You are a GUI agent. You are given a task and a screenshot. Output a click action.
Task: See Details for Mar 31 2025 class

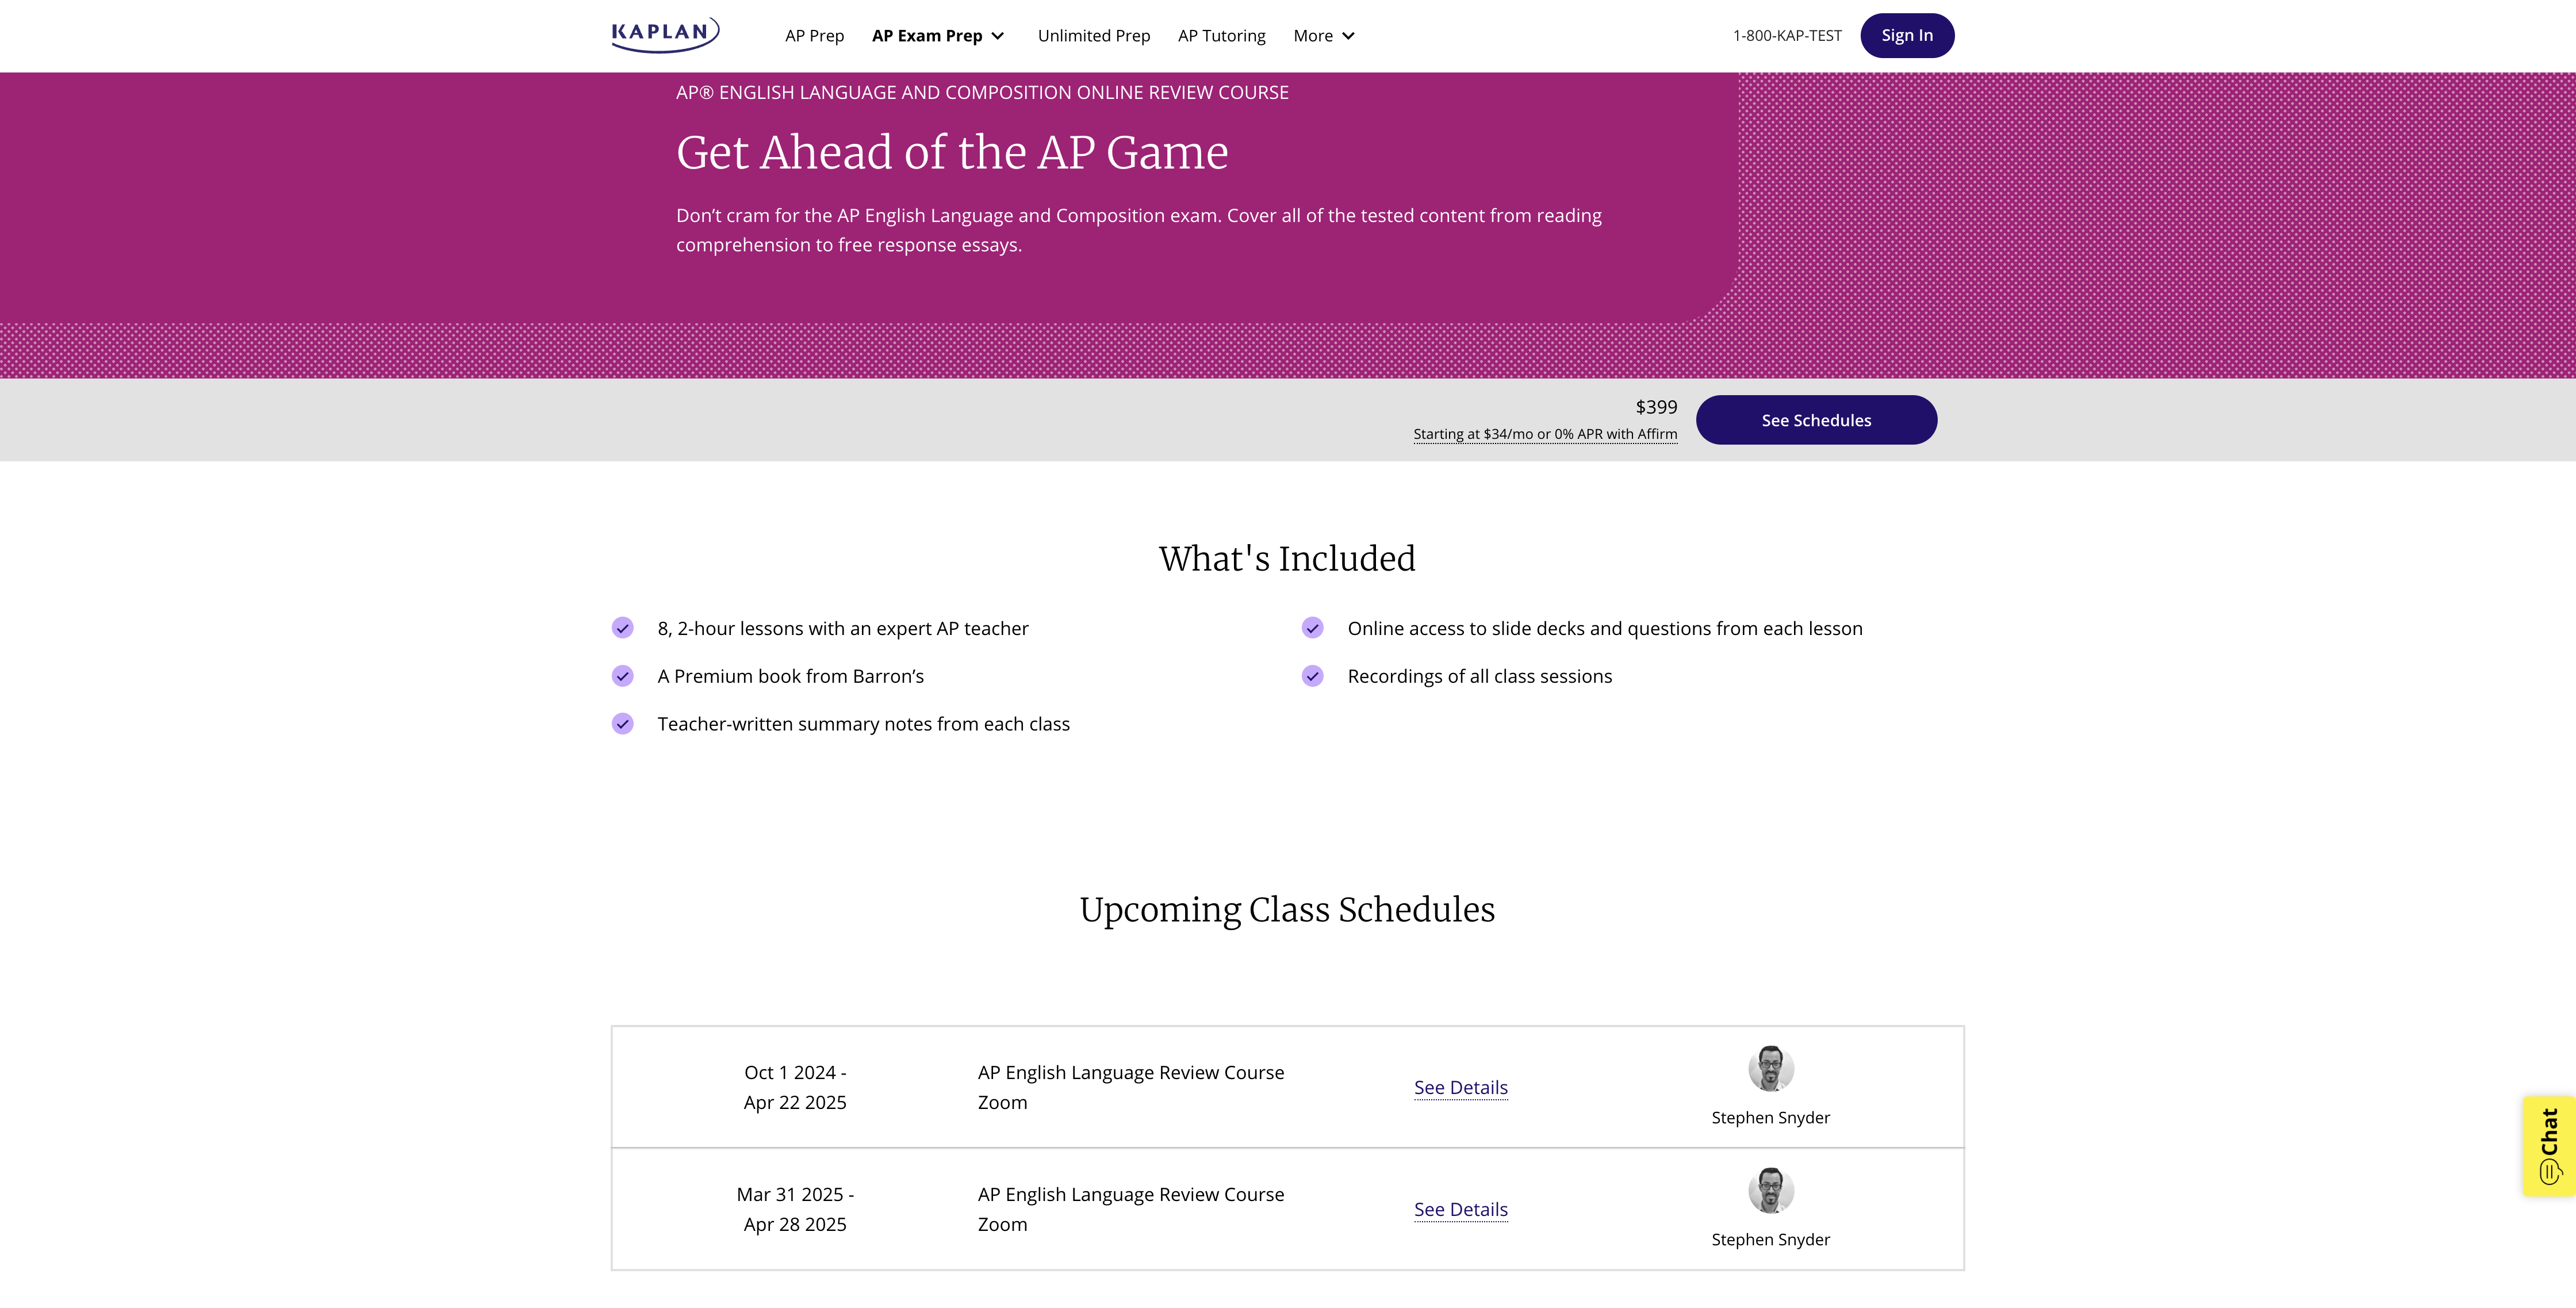click(x=1460, y=1210)
